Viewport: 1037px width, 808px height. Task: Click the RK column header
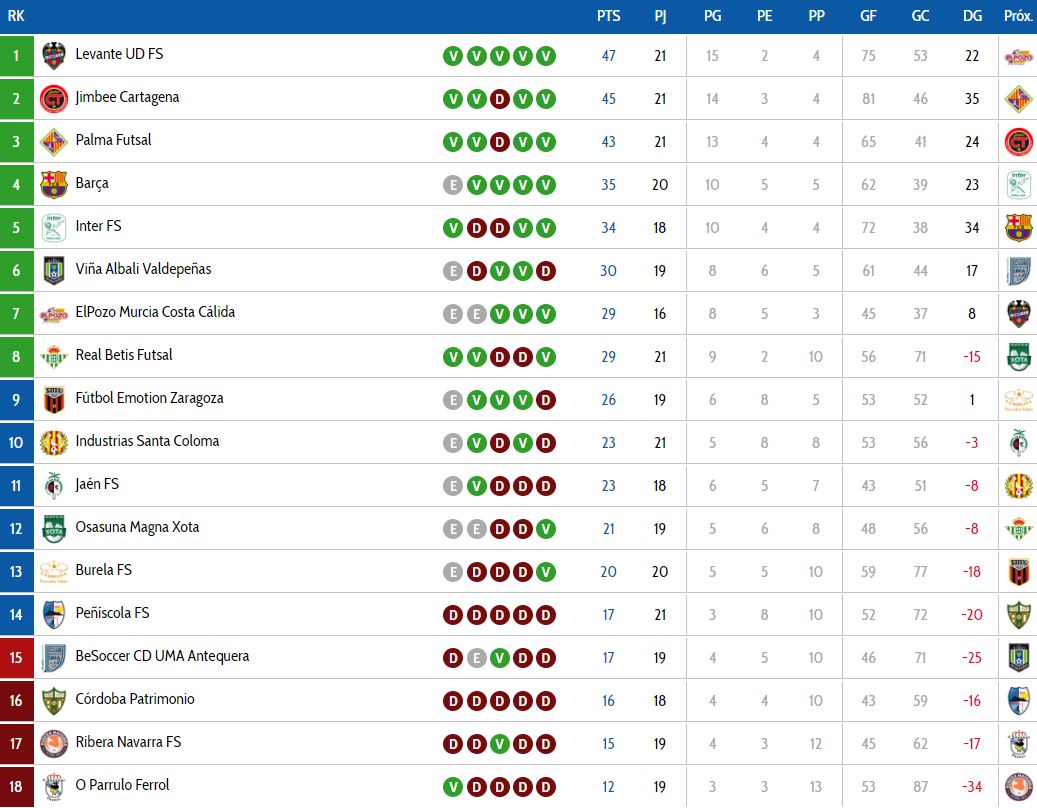[16, 16]
